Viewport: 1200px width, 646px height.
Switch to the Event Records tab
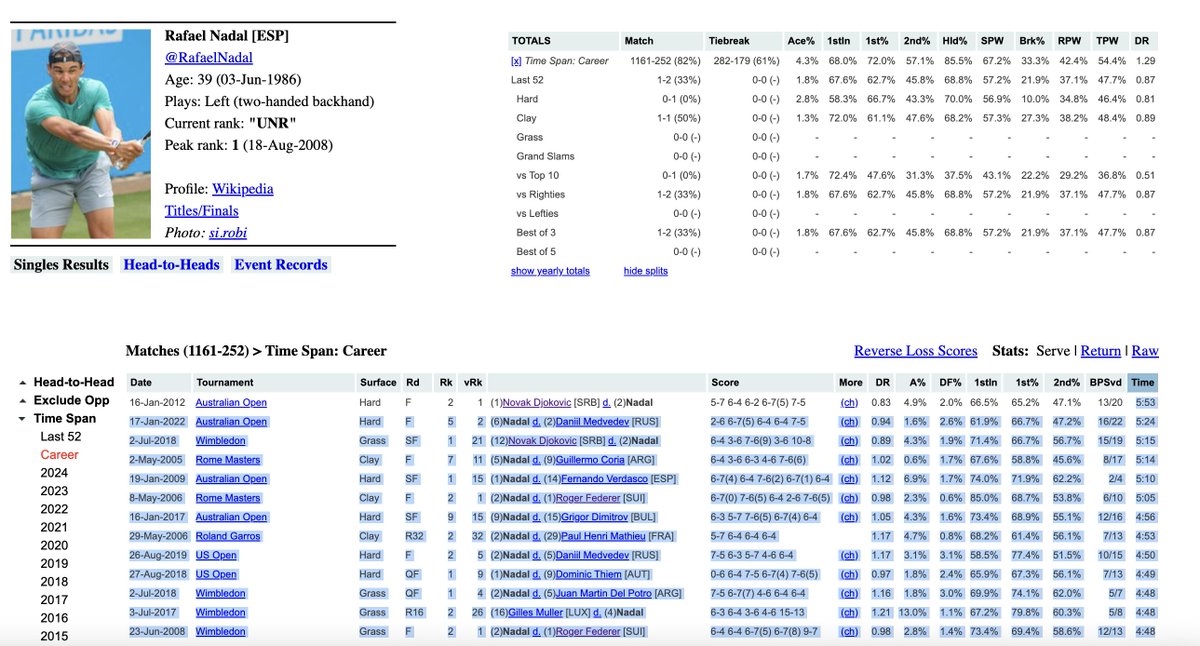tap(281, 265)
